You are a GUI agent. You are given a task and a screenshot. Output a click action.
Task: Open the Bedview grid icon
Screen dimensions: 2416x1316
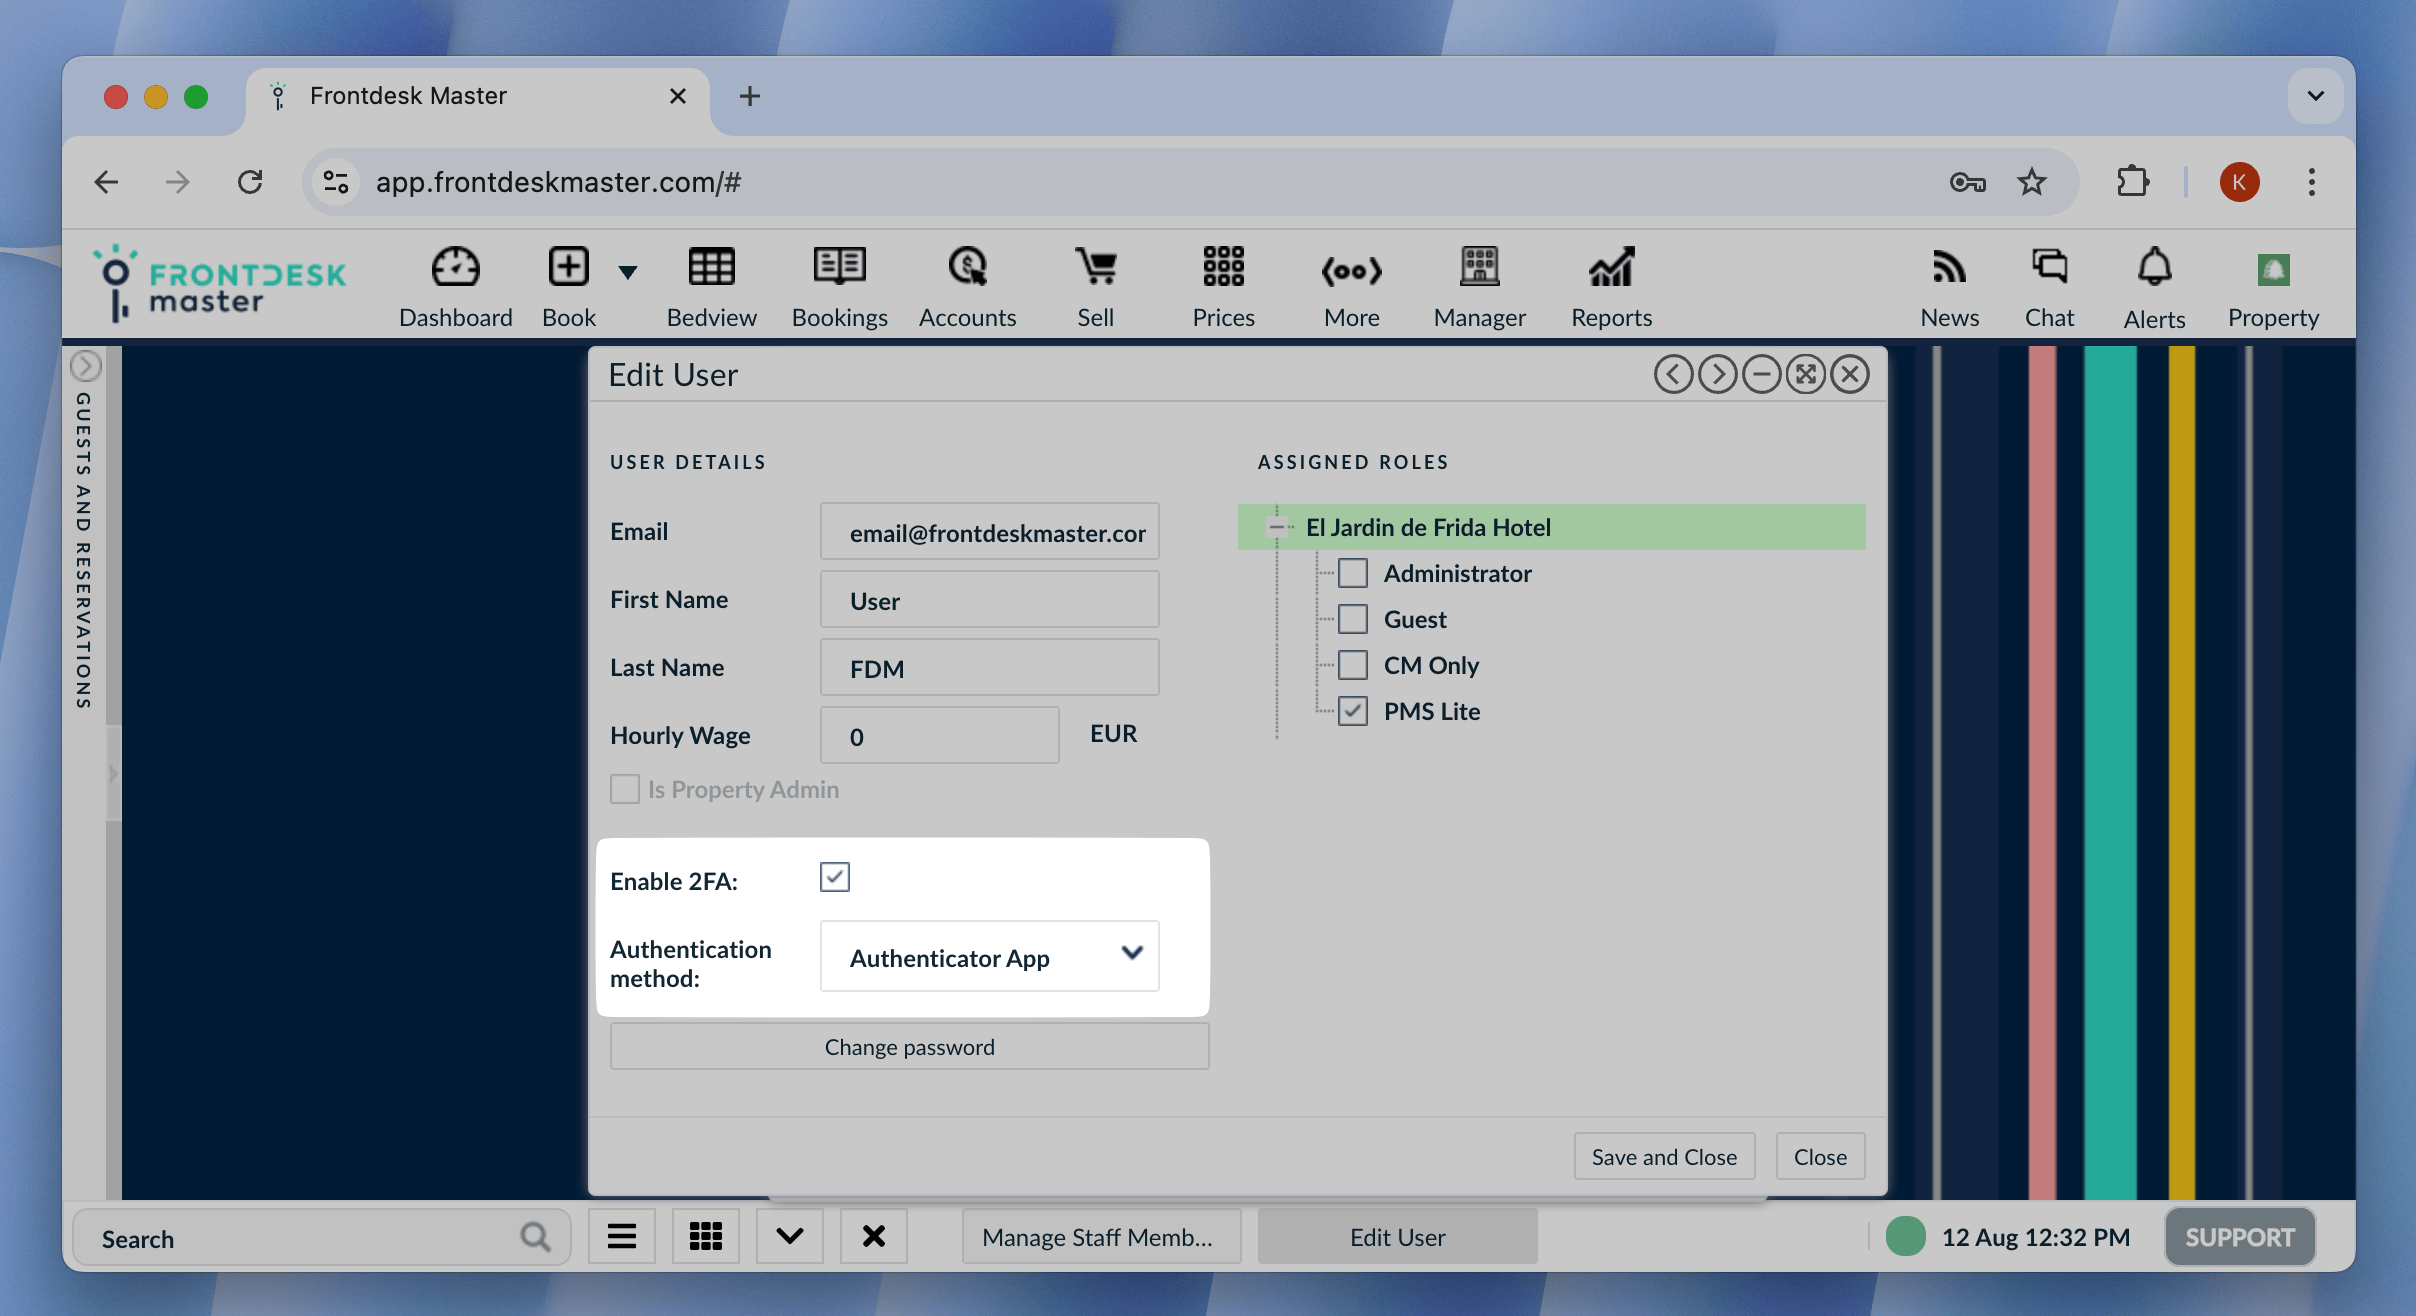tap(711, 268)
